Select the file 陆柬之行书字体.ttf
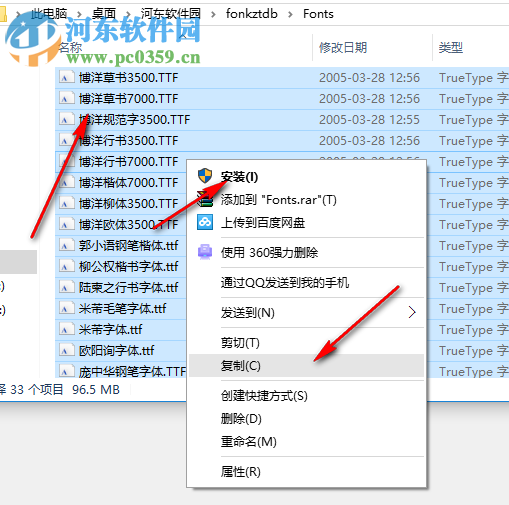Viewport: 509px width, 505px height. point(128,287)
